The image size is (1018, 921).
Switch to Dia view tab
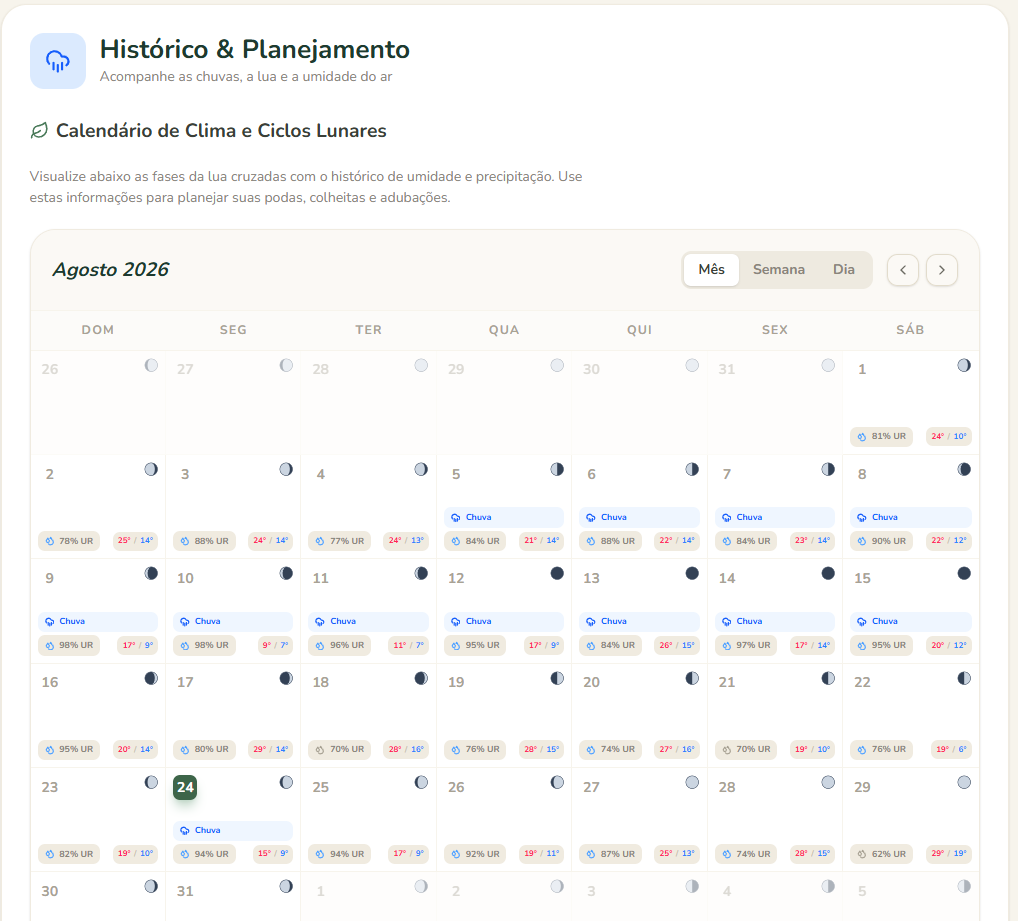843,269
